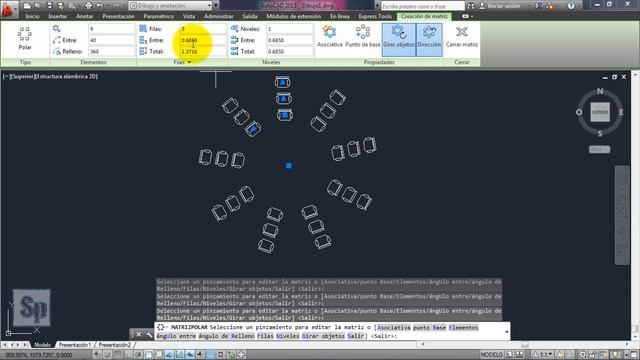
Task: Click the Niveles count field showing 1
Action: (x=290, y=29)
